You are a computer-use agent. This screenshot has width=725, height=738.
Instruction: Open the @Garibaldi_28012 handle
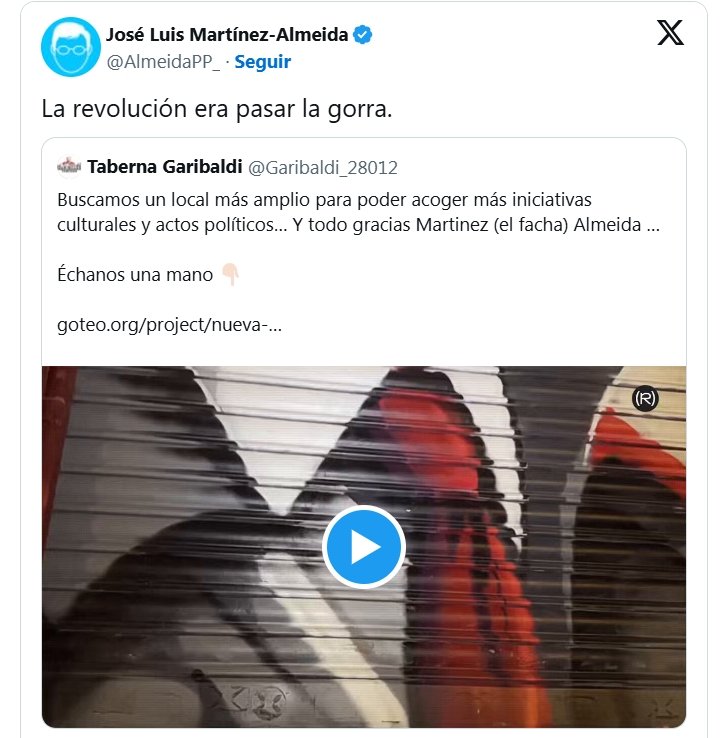pyautogui.click(x=323, y=168)
